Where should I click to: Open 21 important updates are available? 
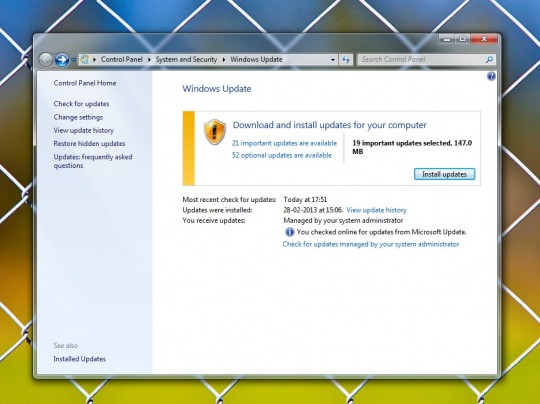[284, 143]
